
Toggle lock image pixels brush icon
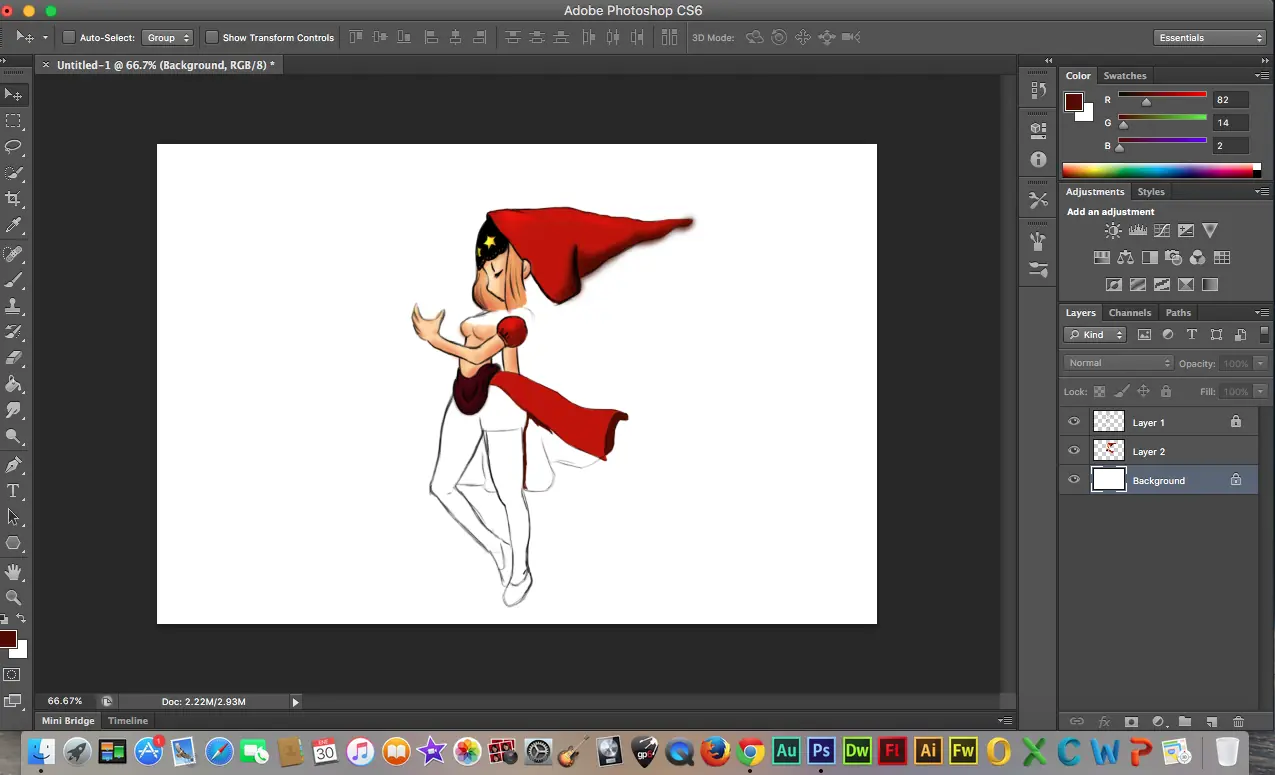(x=1121, y=392)
